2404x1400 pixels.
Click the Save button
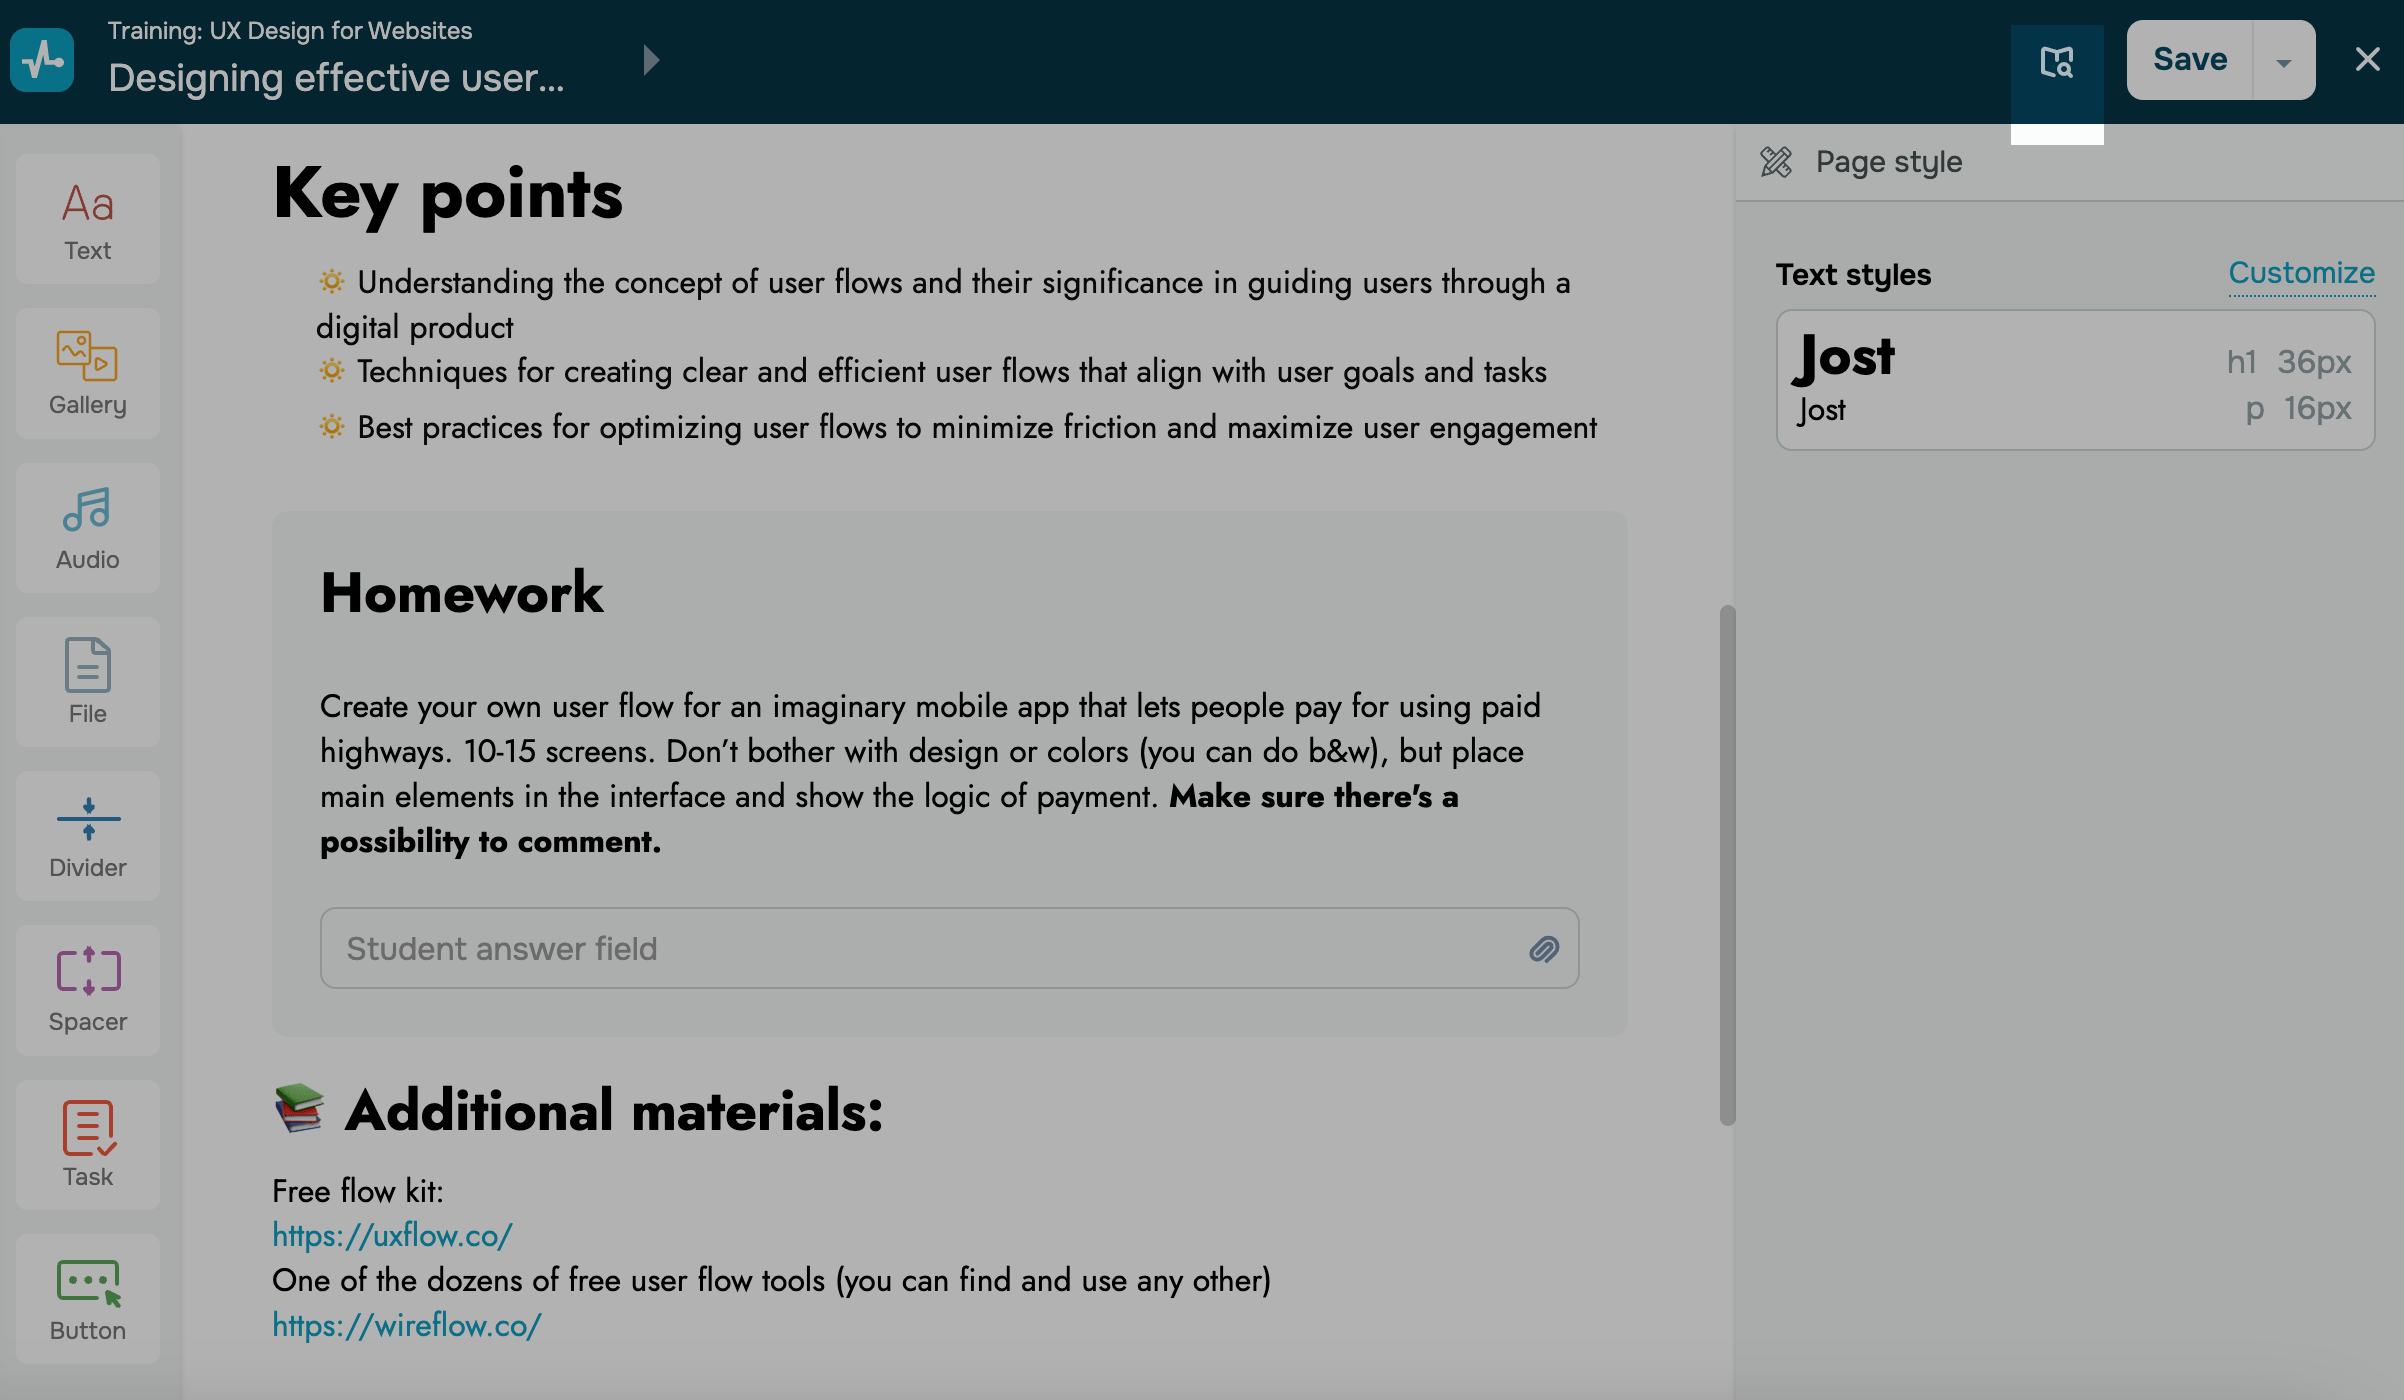2189,60
